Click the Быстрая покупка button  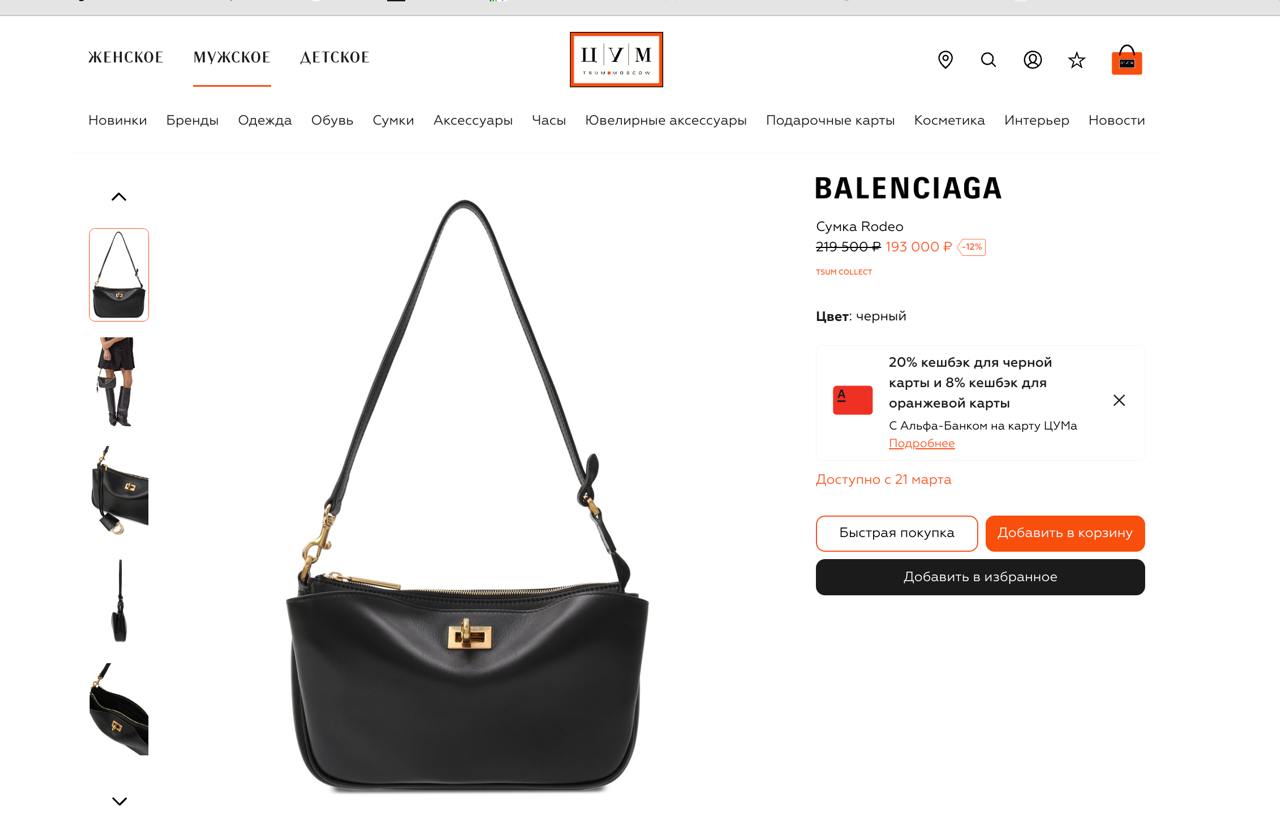pos(897,533)
